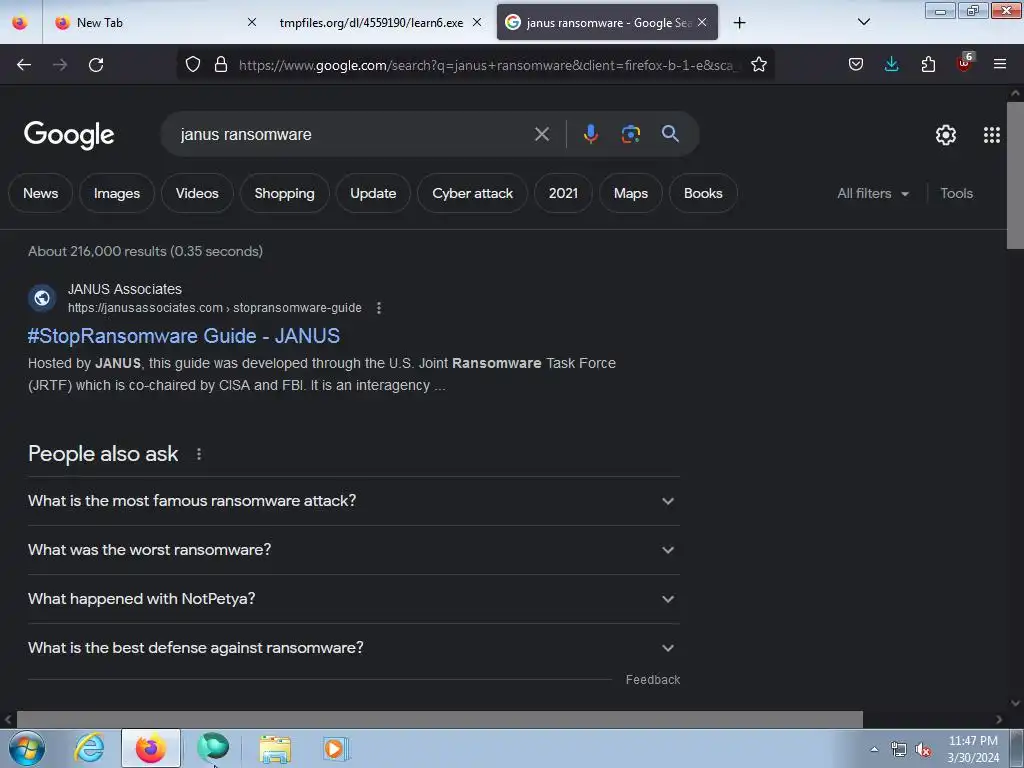Viewport: 1024px width, 768px height.
Task: Open the muted volume tray icon
Action: [x=923, y=750]
